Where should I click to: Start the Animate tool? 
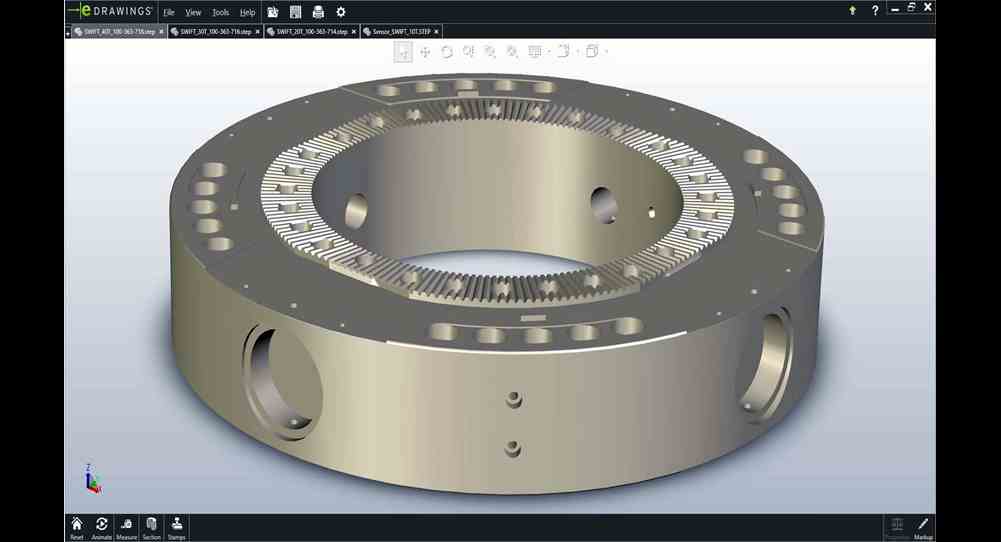click(102, 527)
